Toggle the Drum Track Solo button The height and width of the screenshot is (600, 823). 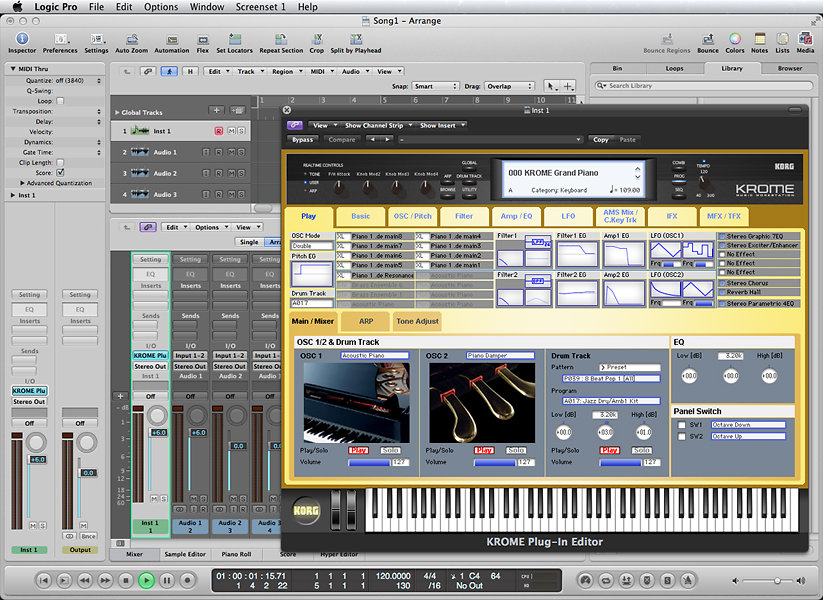(641, 450)
